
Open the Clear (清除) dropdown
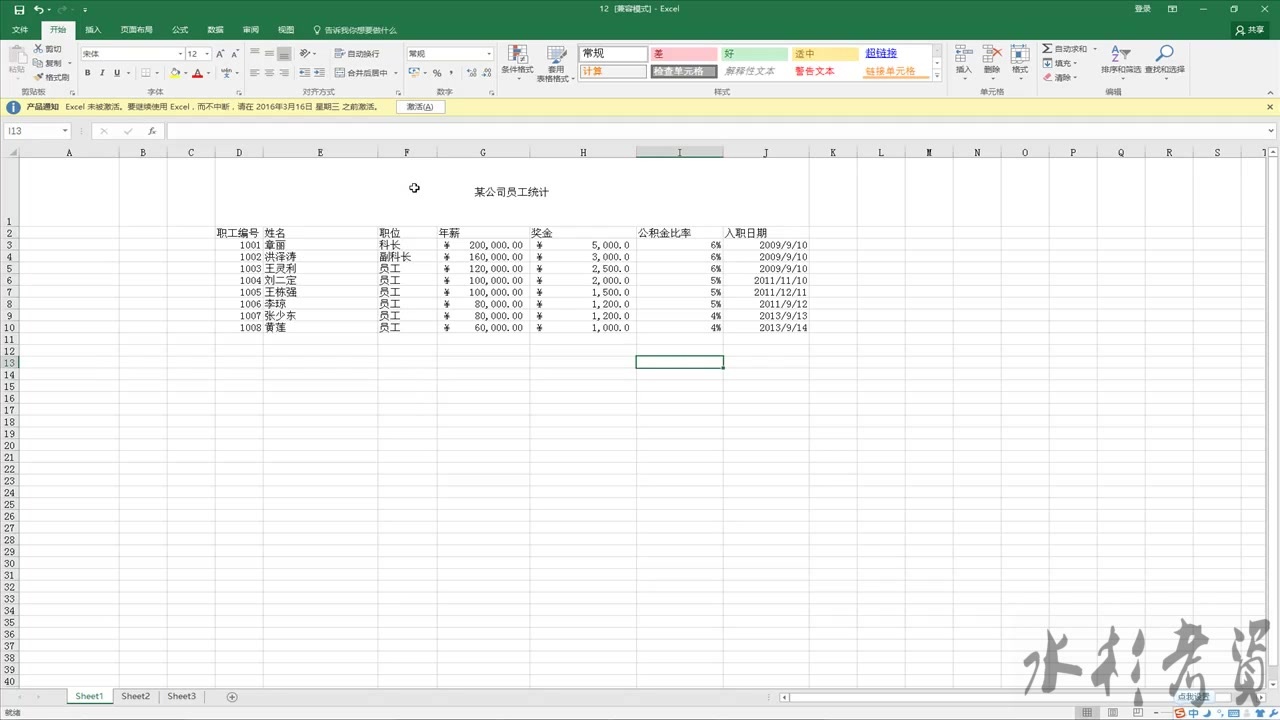coord(1061,77)
